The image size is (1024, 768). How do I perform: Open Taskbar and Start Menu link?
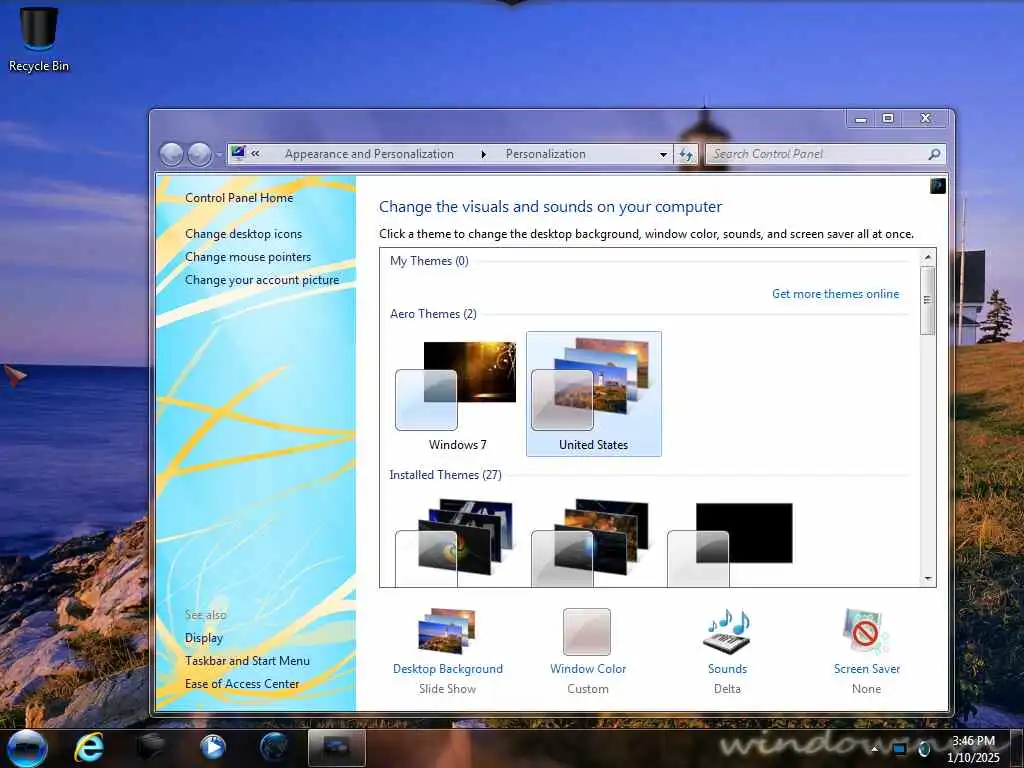(x=248, y=661)
